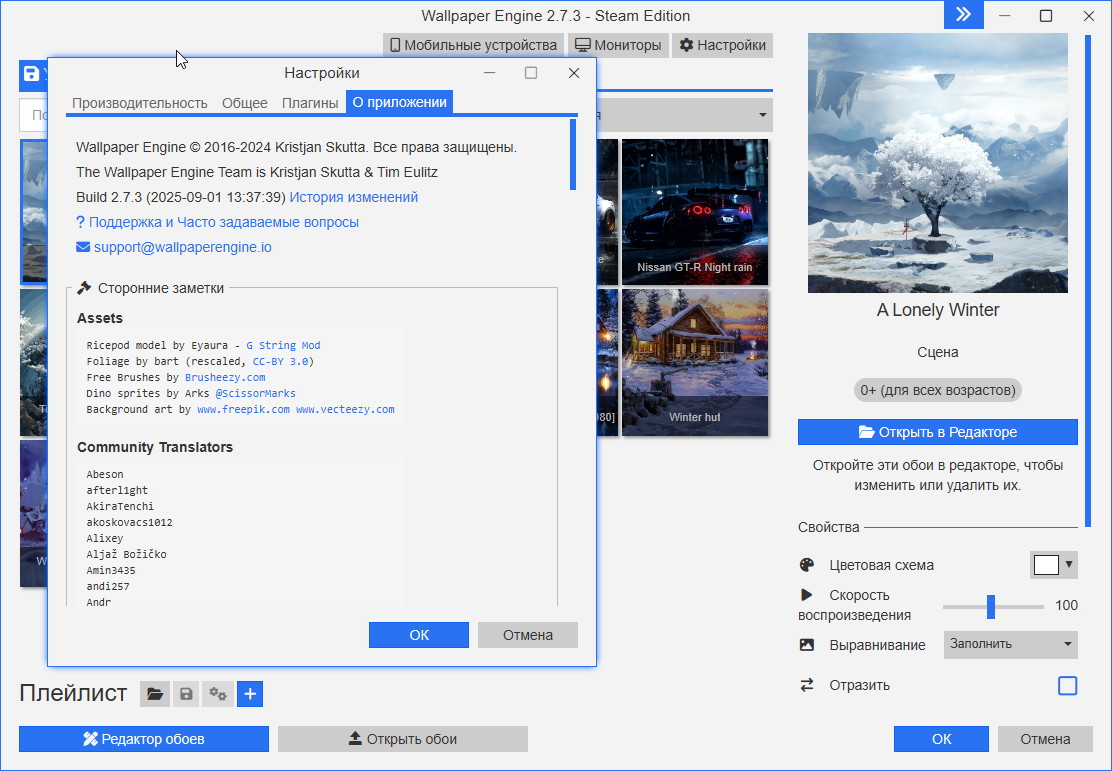The height and width of the screenshot is (771, 1112).
Task: Open www.vecteezy.com link
Action: [345, 409]
